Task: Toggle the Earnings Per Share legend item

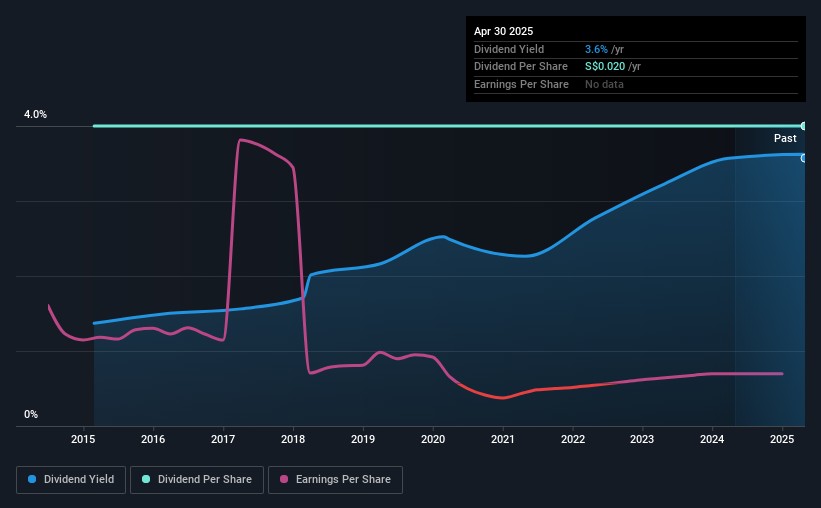Action: coord(335,480)
